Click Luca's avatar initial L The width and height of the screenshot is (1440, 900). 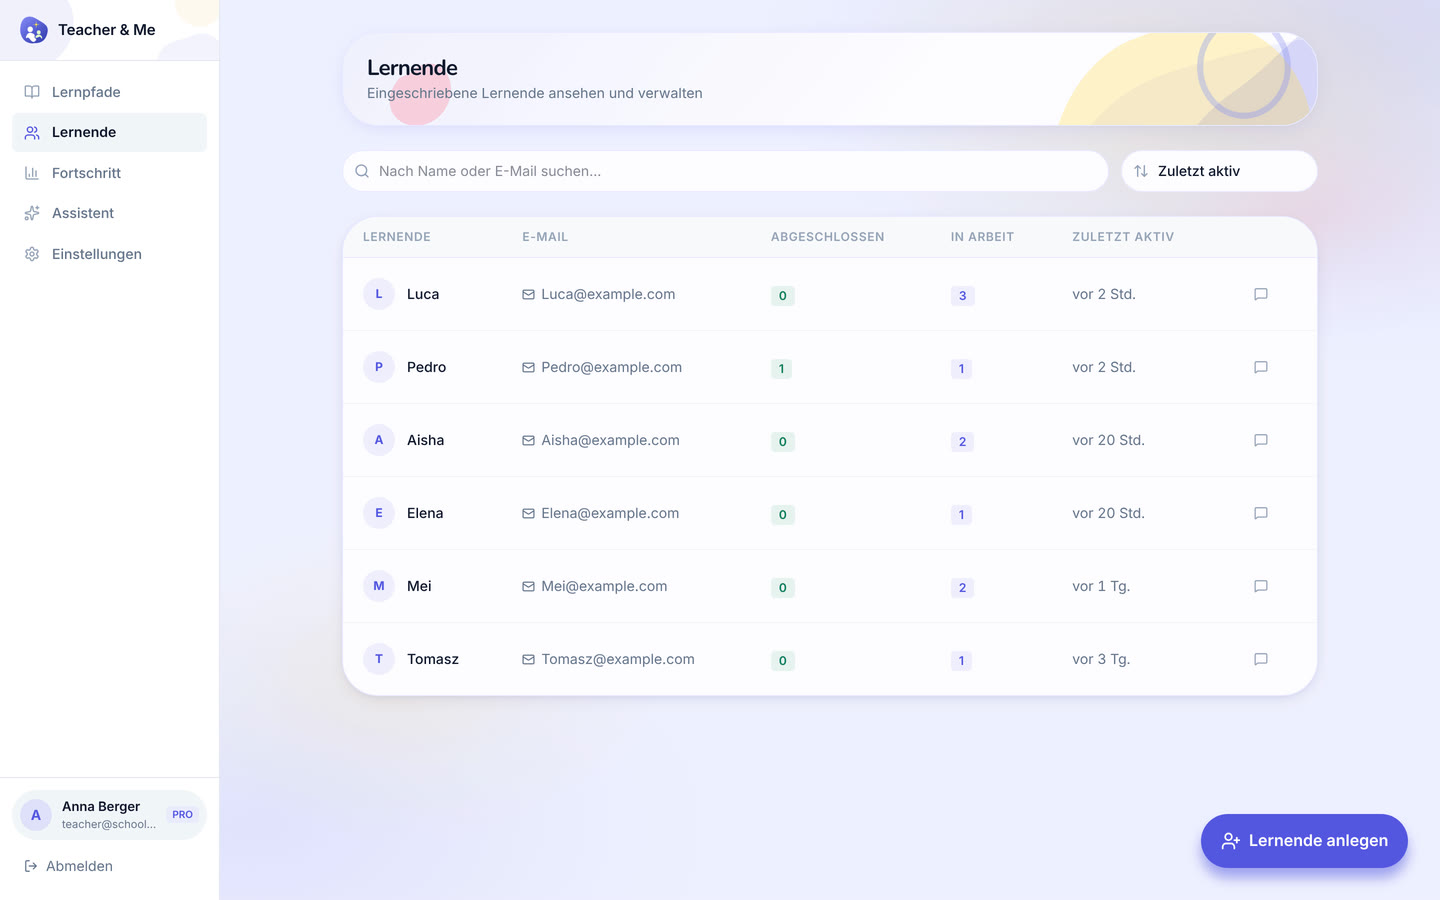coord(379,294)
